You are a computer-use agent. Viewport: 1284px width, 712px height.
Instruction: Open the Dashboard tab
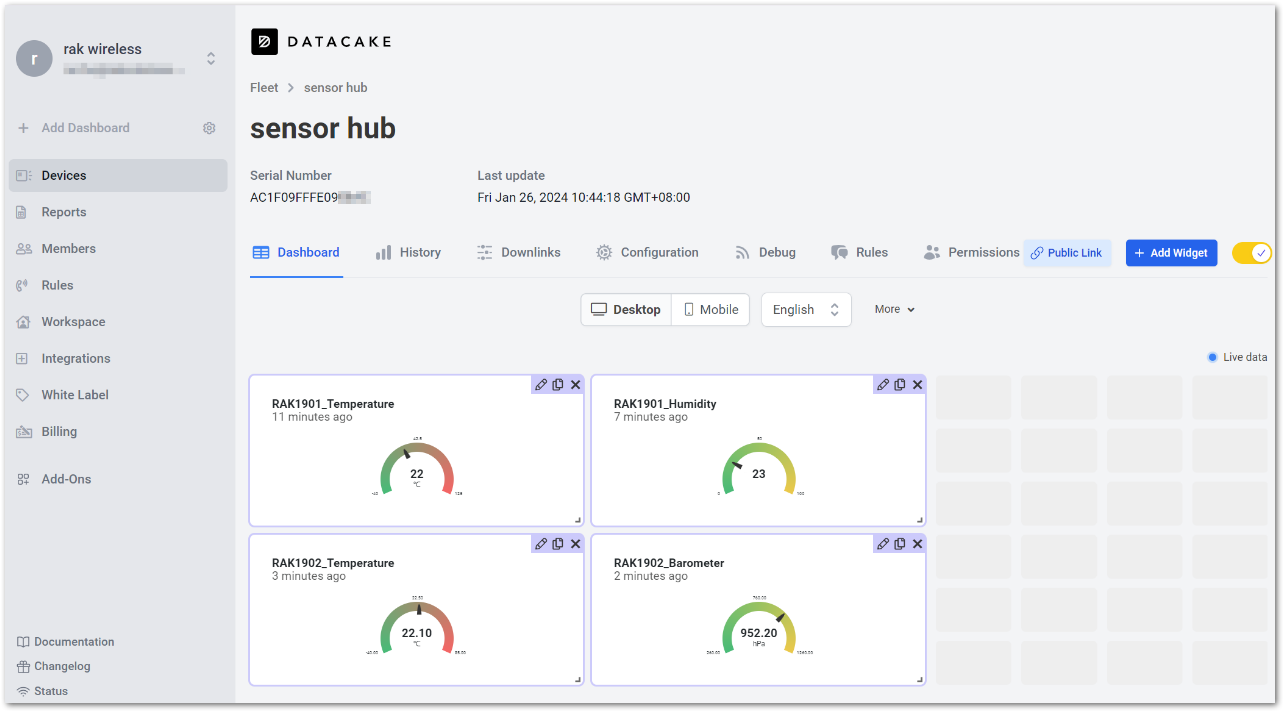coord(296,252)
